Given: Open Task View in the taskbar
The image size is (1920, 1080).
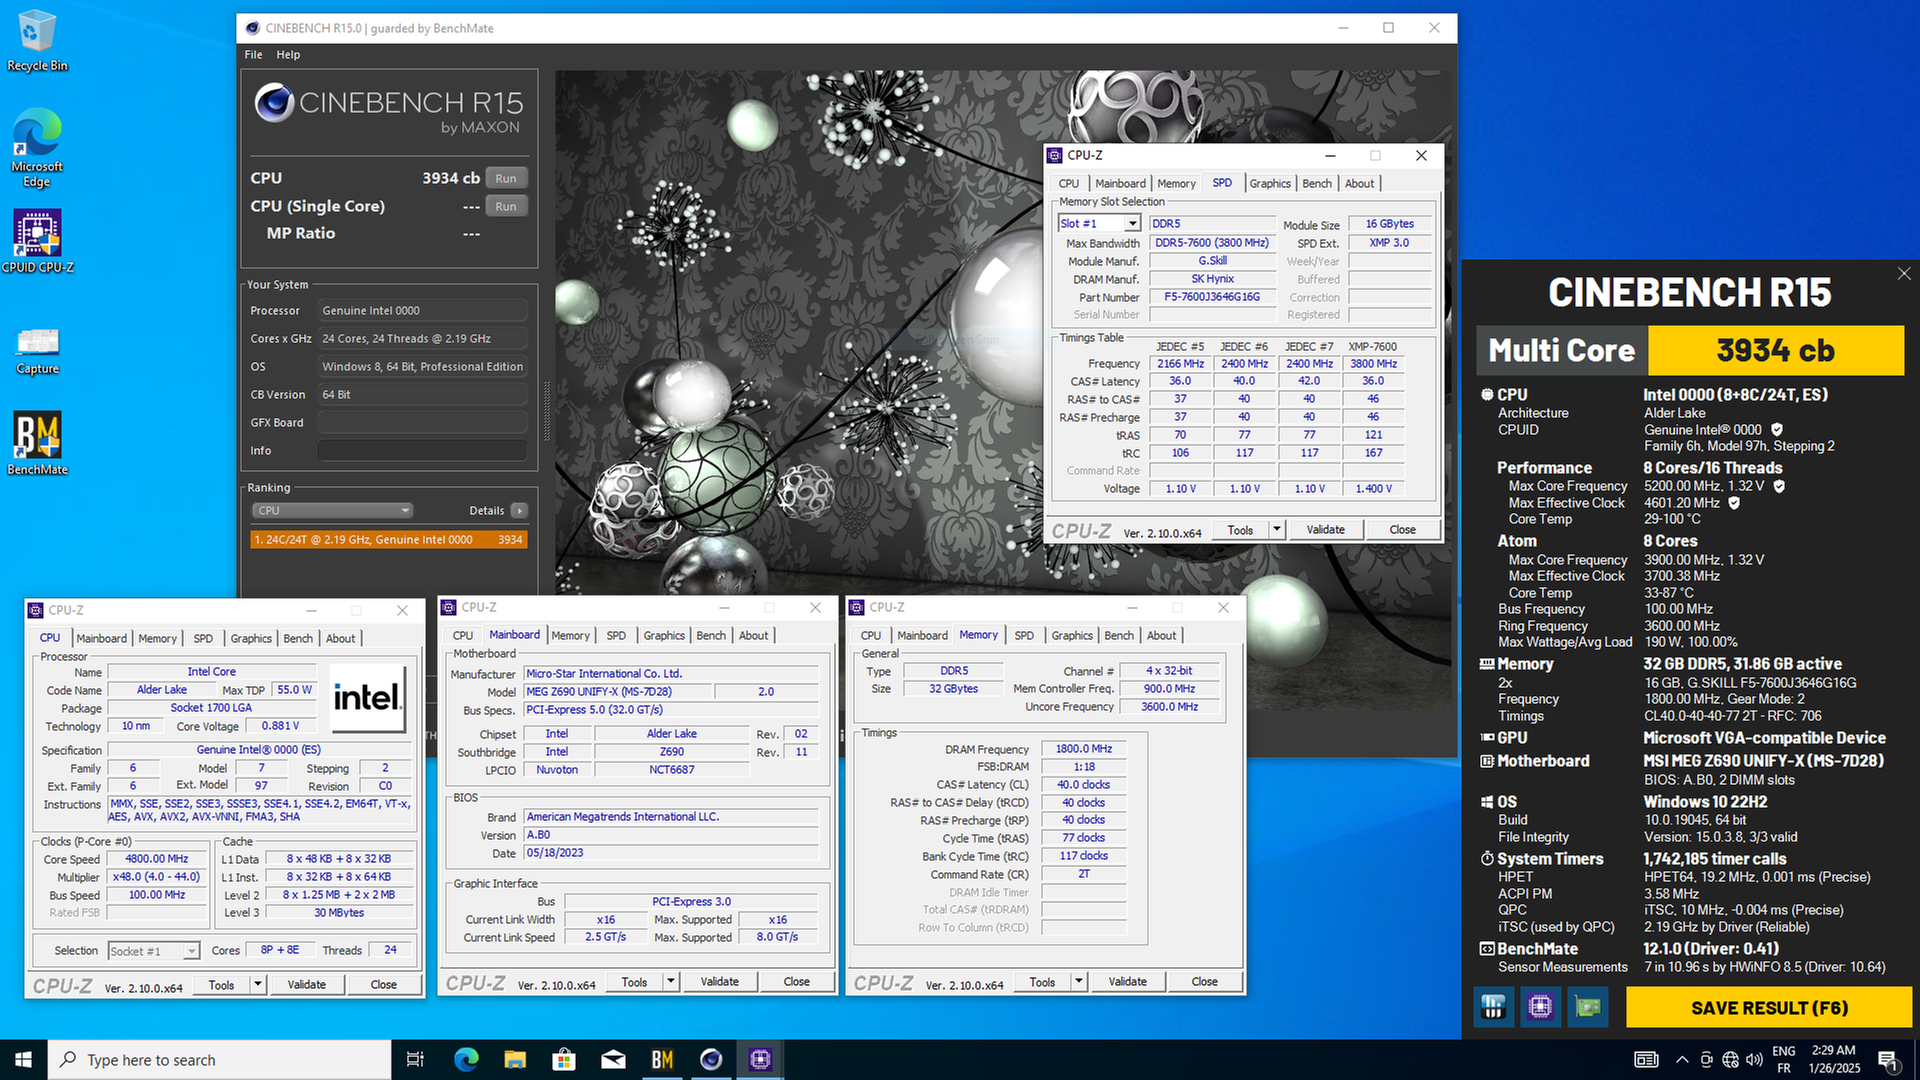Looking at the screenshot, I should (x=415, y=1059).
